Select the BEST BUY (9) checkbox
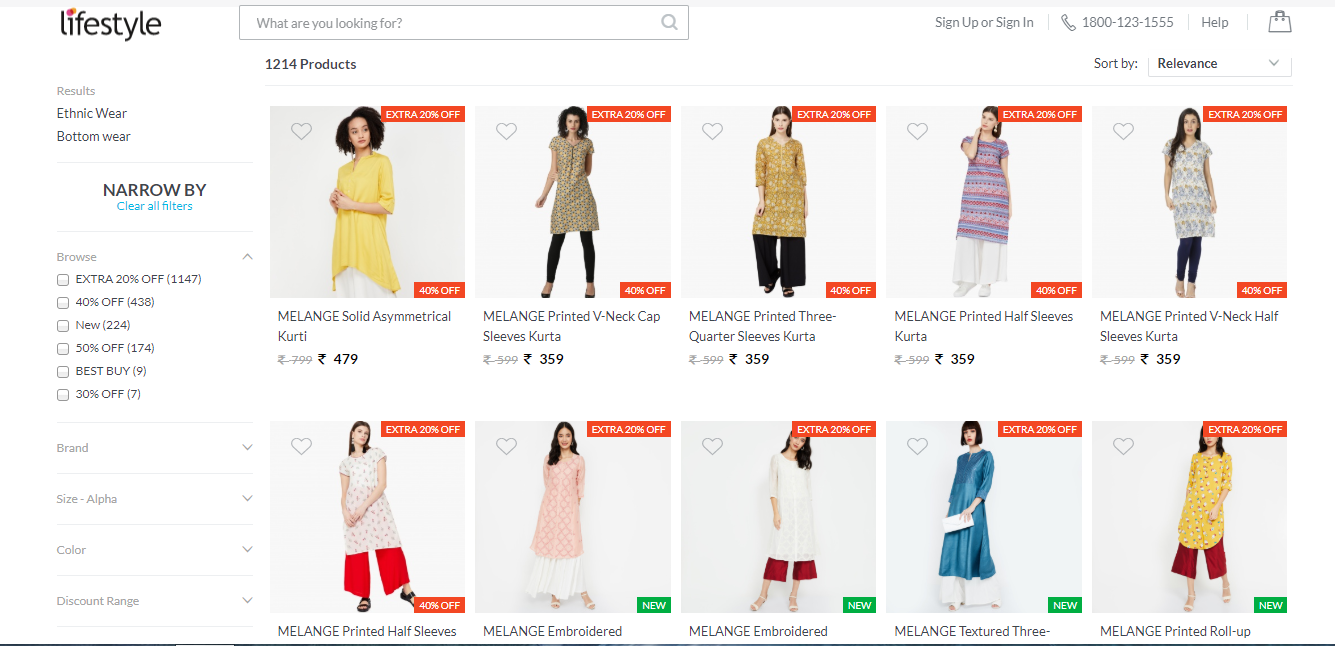This screenshot has height=646, width=1335. [63, 372]
